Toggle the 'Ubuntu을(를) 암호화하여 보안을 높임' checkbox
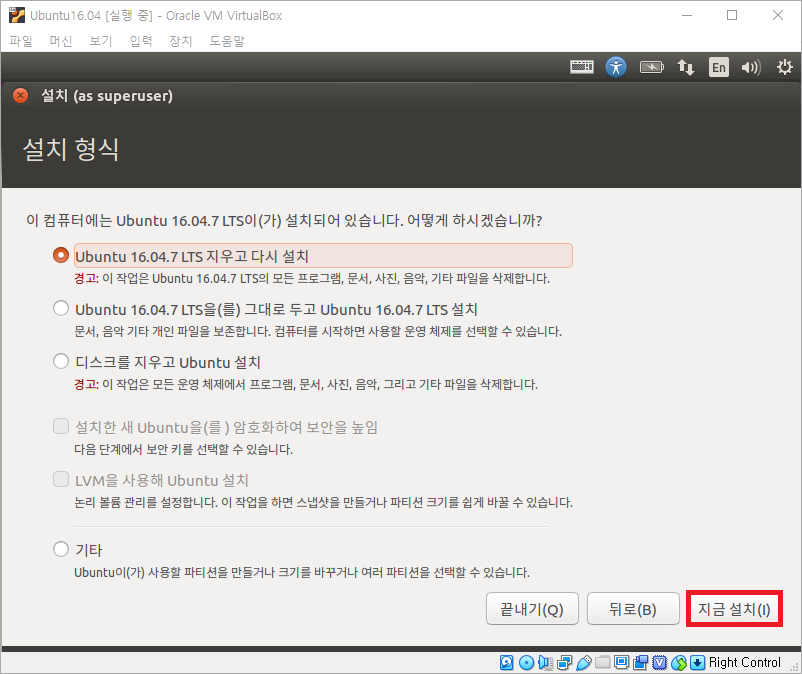 click(x=61, y=426)
